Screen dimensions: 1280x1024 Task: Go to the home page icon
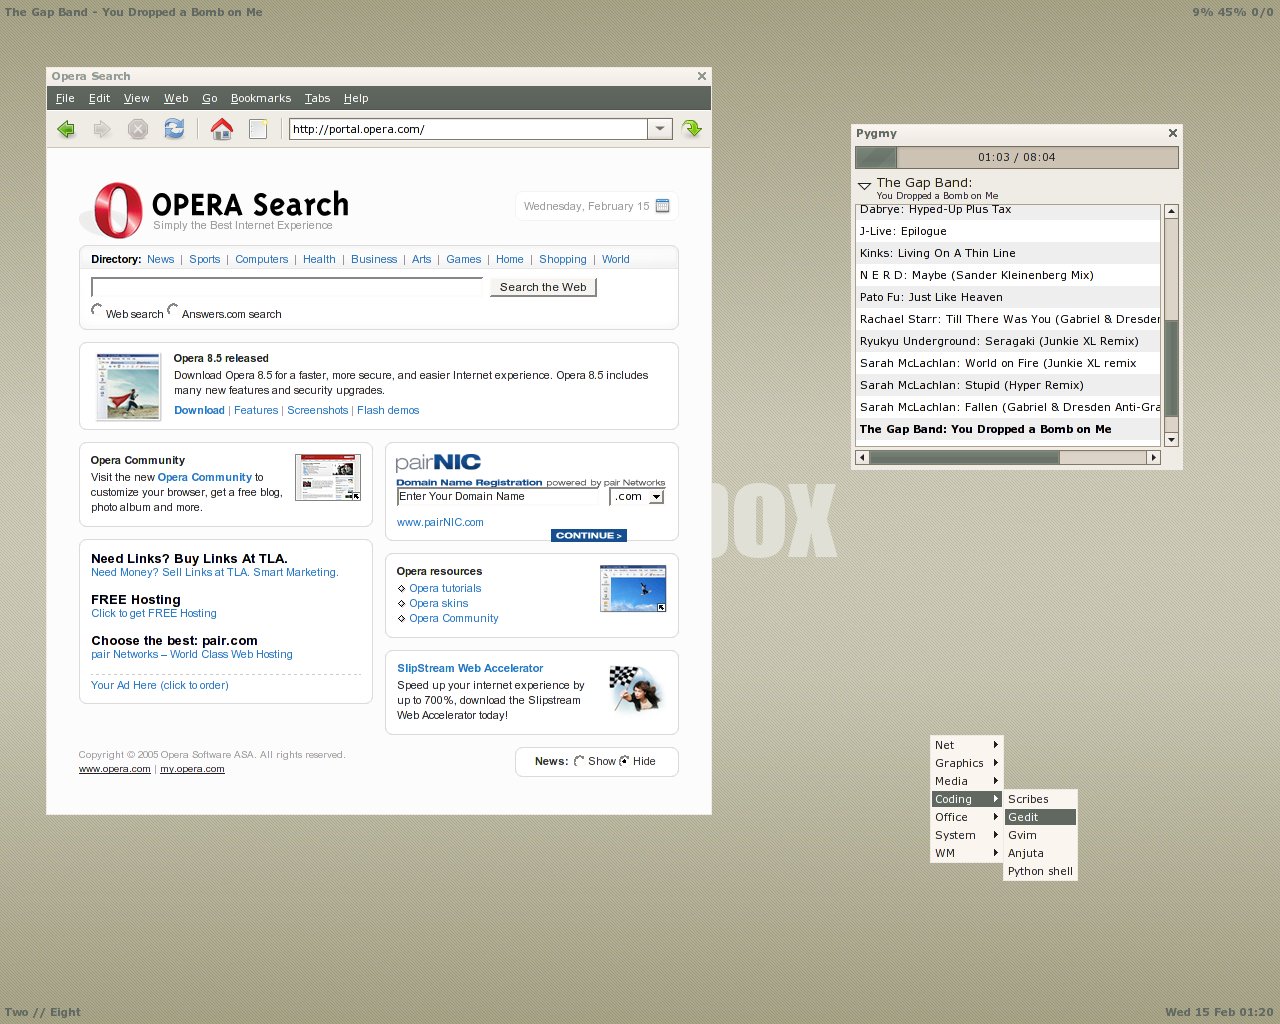coord(222,129)
